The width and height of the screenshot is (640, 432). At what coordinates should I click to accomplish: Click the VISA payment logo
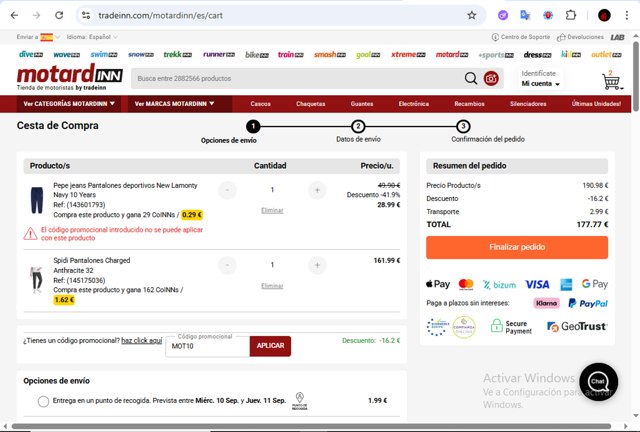click(537, 284)
